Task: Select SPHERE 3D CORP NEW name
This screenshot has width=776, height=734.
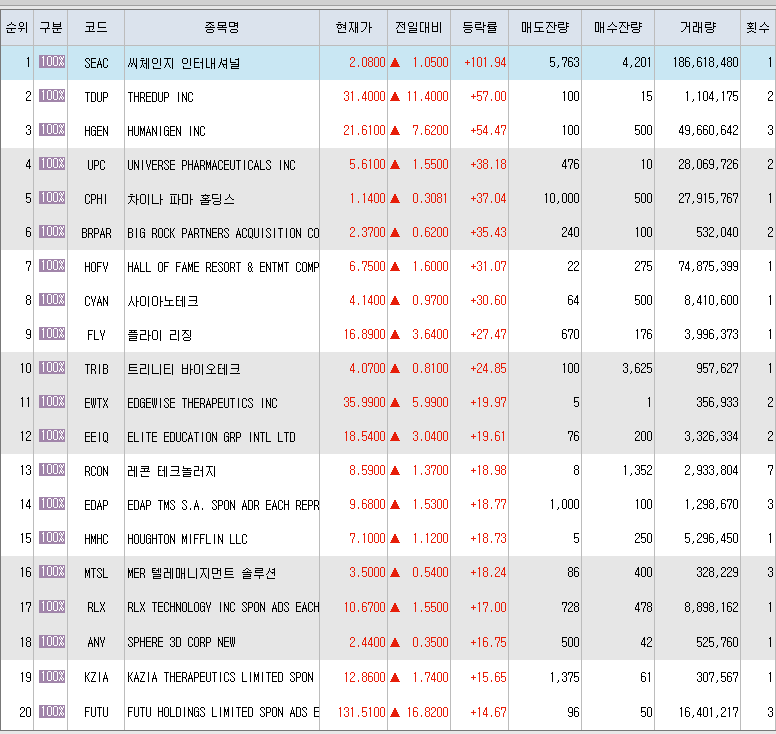Action: pos(181,642)
